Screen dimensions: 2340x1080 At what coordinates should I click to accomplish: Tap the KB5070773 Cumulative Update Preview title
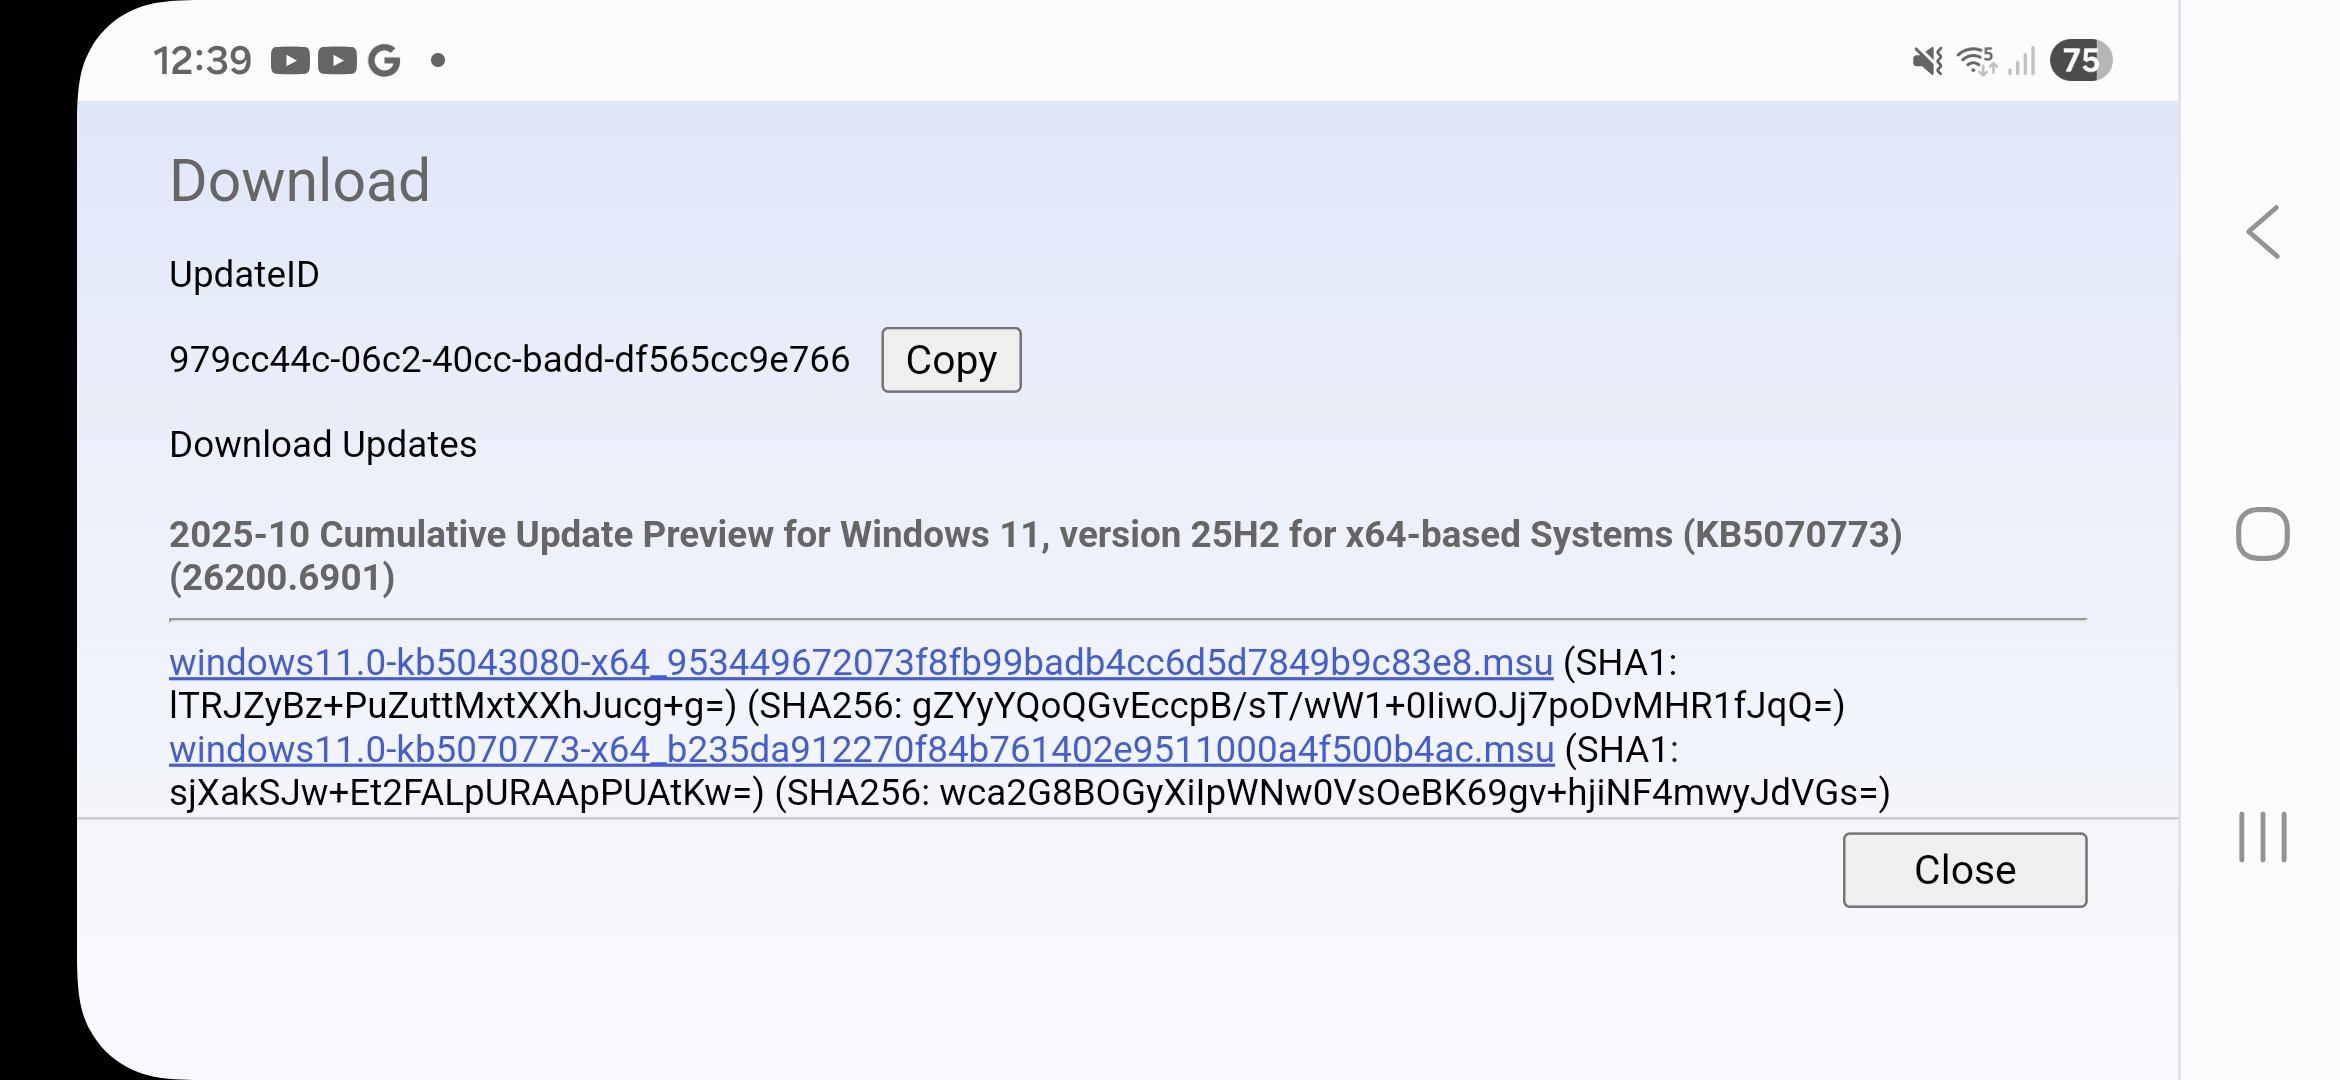pos(1036,556)
